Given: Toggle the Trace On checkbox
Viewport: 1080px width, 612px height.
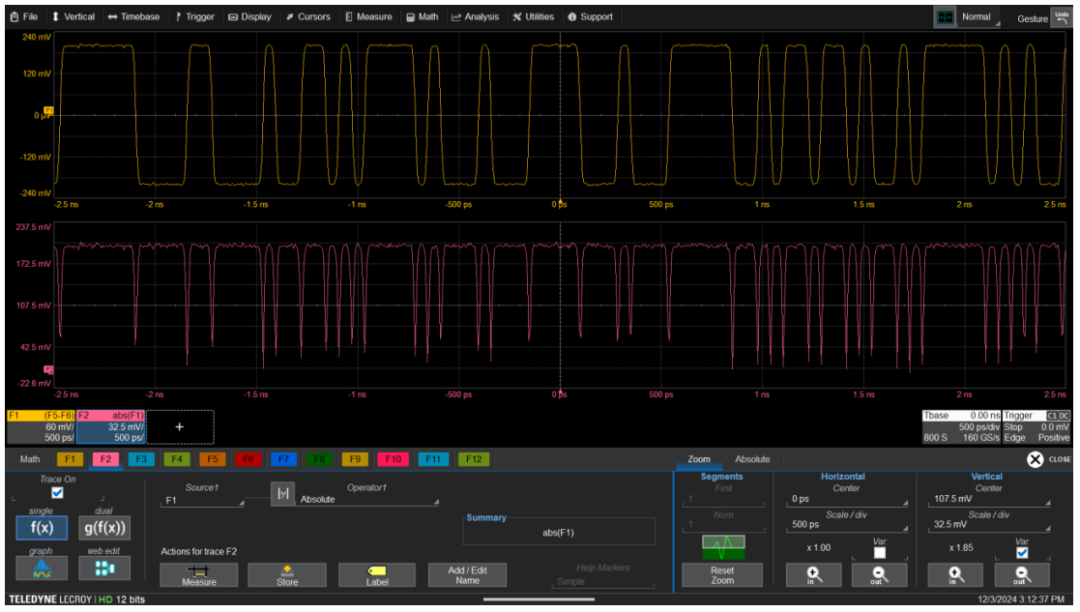Looking at the screenshot, I should click(57, 493).
